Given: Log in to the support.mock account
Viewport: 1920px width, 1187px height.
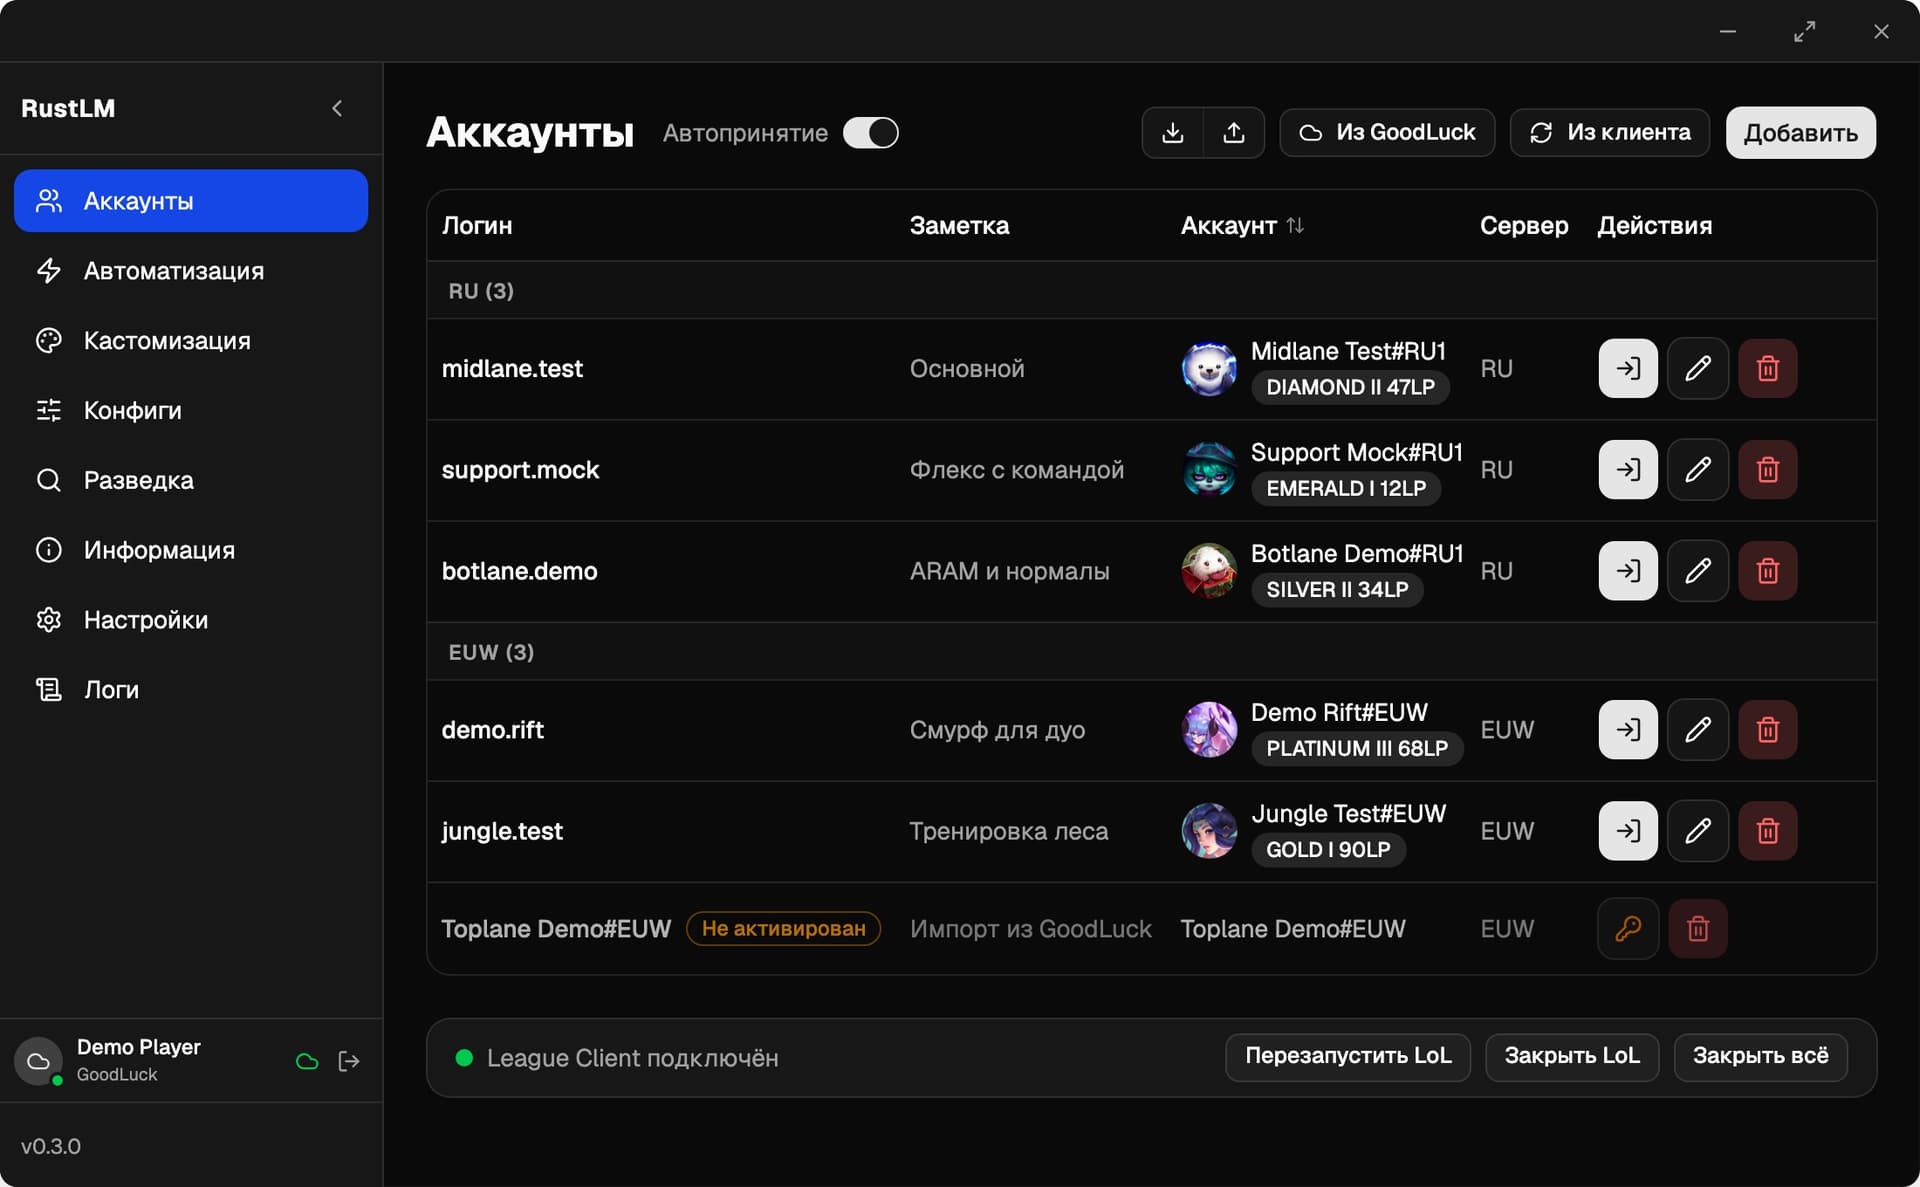Looking at the screenshot, I should coord(1628,470).
